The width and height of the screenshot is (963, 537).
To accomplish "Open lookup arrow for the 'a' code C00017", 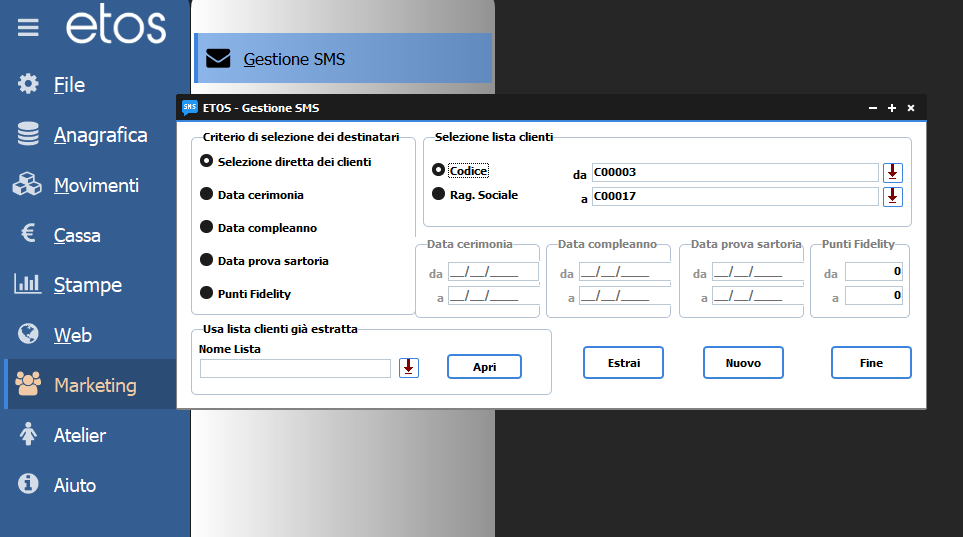I will pyautogui.click(x=892, y=197).
